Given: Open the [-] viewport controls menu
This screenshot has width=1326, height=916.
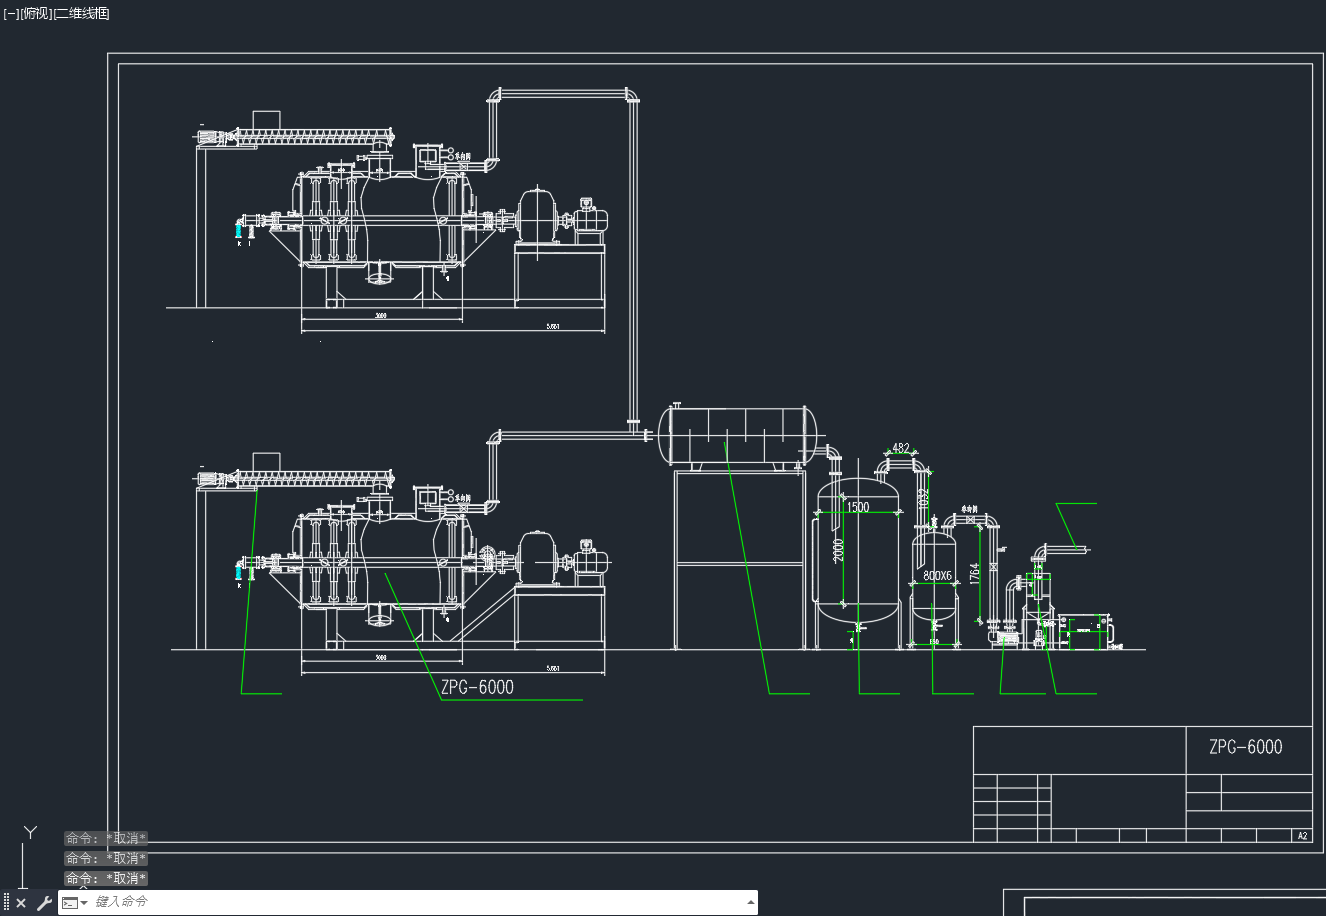Looking at the screenshot, I should pyautogui.click(x=11, y=13).
